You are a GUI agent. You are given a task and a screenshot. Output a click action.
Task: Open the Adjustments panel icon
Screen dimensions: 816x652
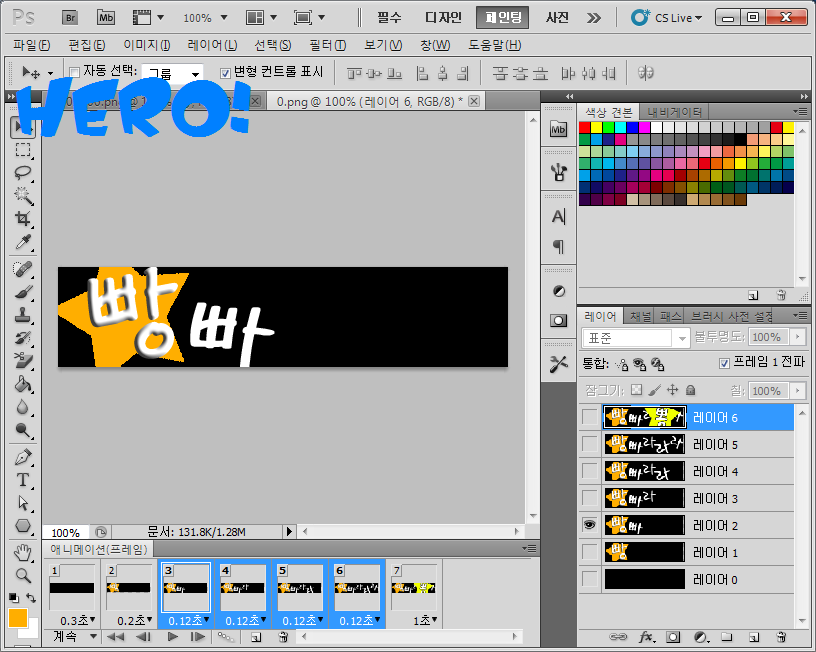558,291
